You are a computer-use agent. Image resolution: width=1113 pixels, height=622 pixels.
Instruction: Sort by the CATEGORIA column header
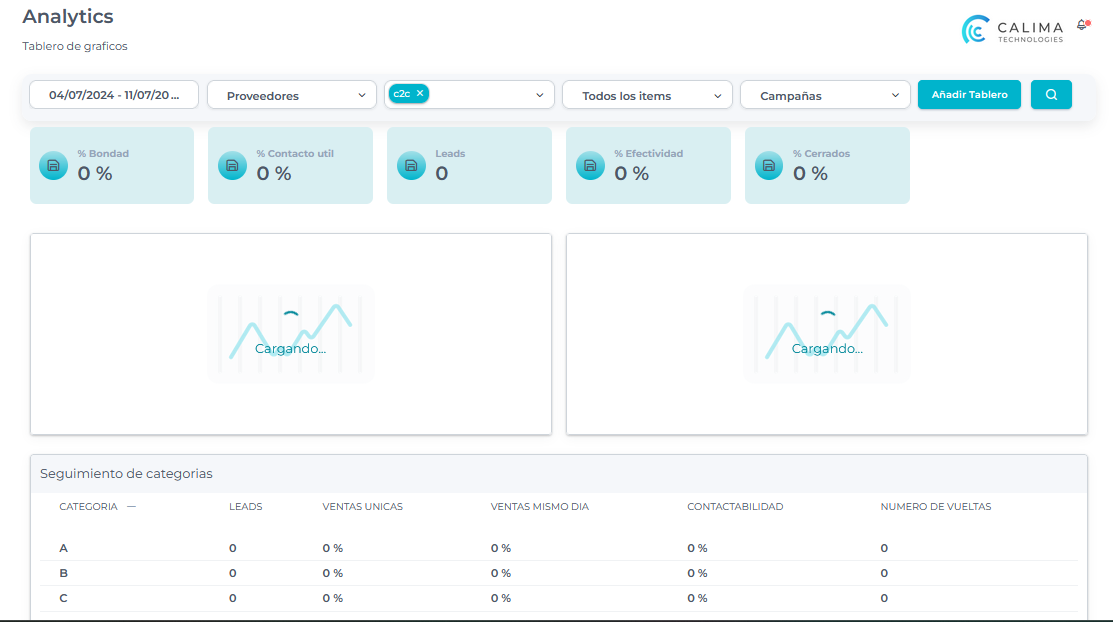[x=88, y=507]
